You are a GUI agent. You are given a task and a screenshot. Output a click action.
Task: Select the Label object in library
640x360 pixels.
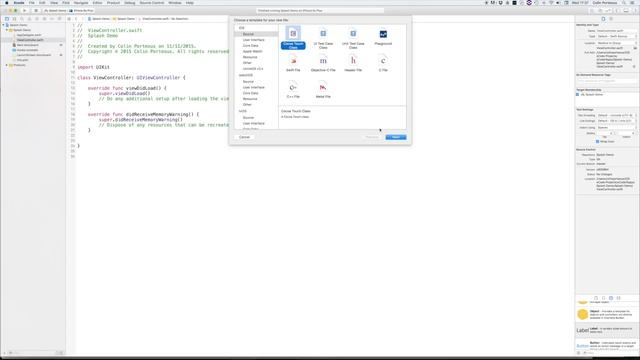pos(607,330)
